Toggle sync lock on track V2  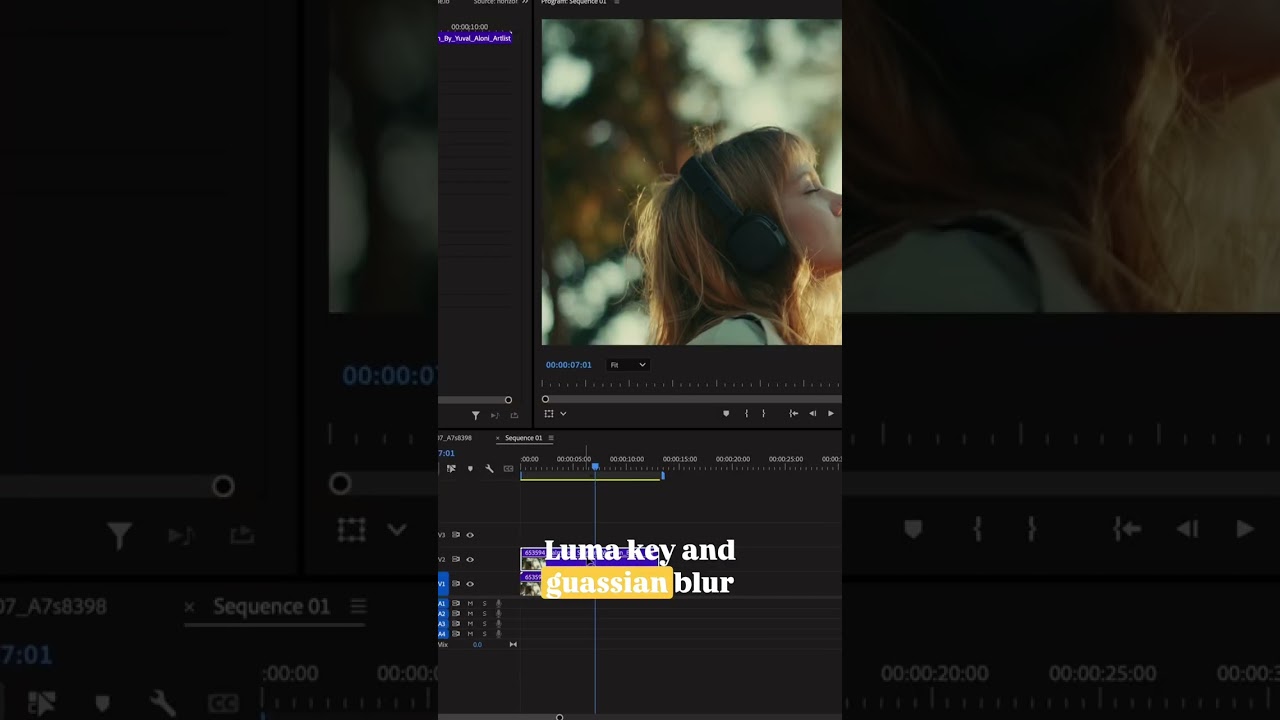click(x=456, y=559)
